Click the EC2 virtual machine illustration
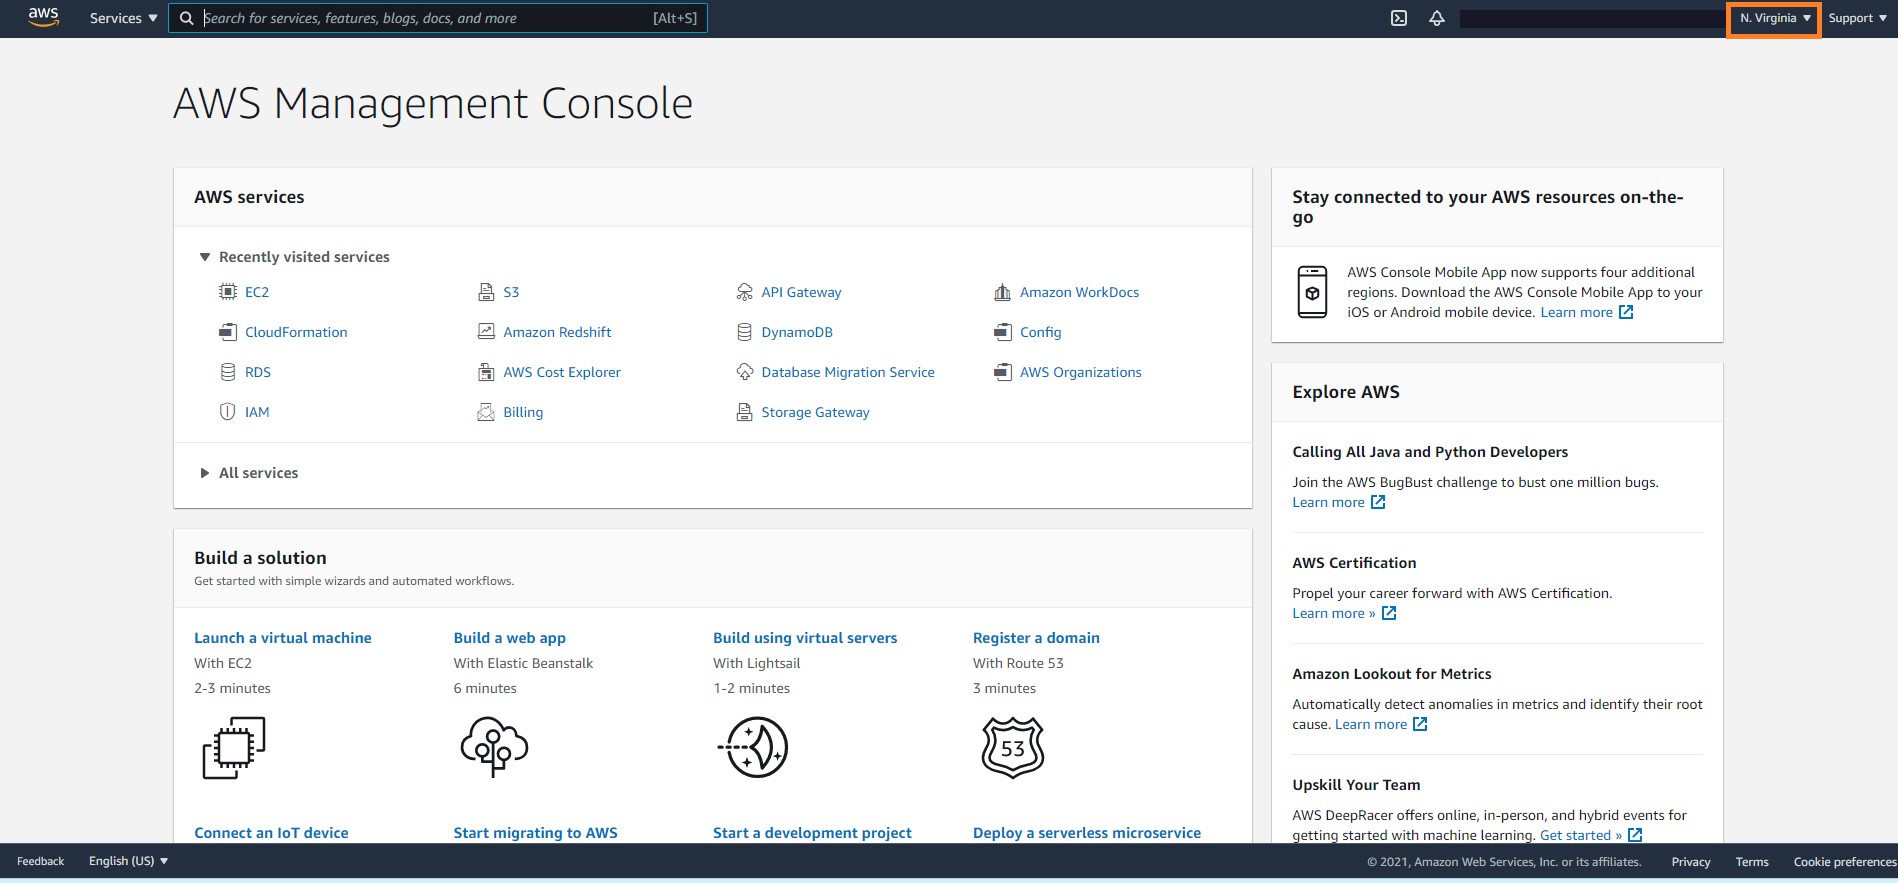Image resolution: width=1898 pixels, height=883 pixels. (234, 748)
